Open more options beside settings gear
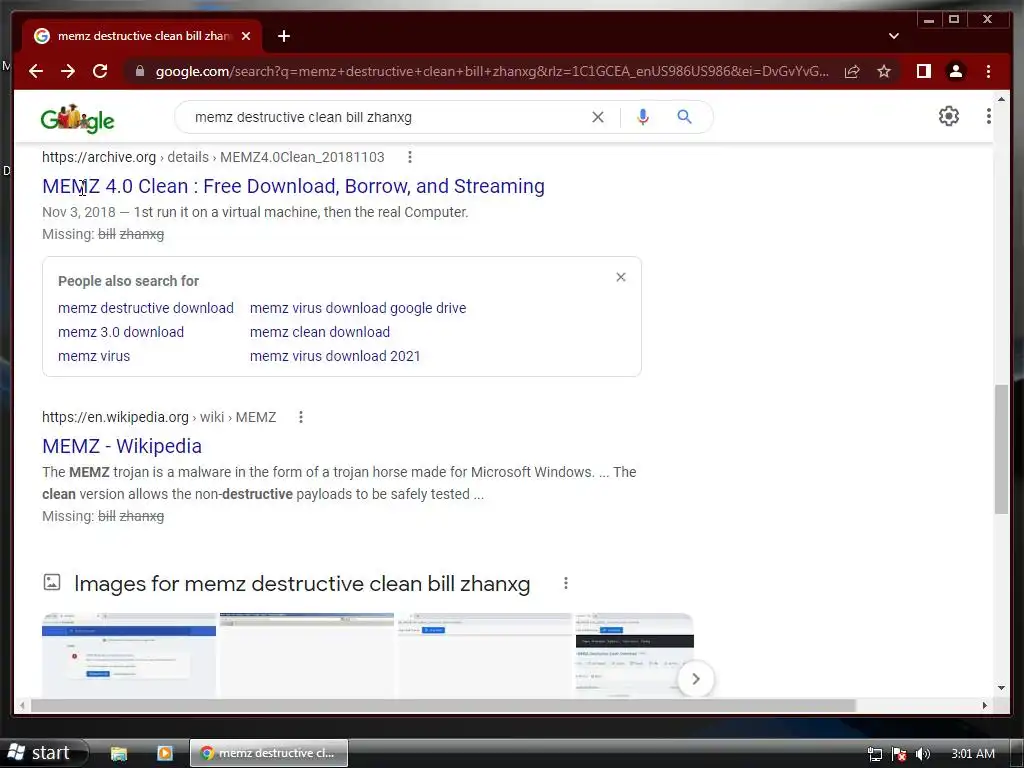Image resolution: width=1024 pixels, height=768 pixels. click(989, 116)
